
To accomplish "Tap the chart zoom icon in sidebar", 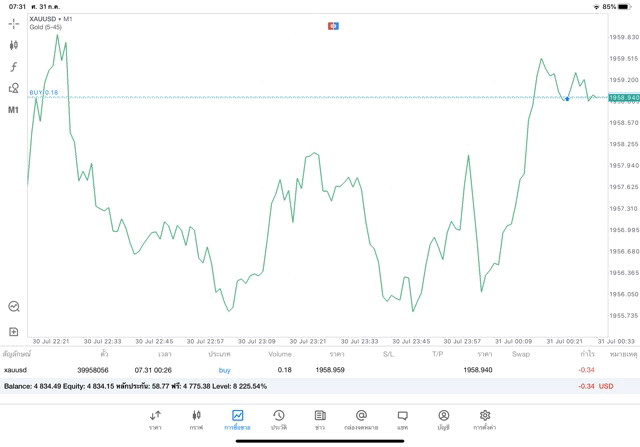I will point(14,306).
